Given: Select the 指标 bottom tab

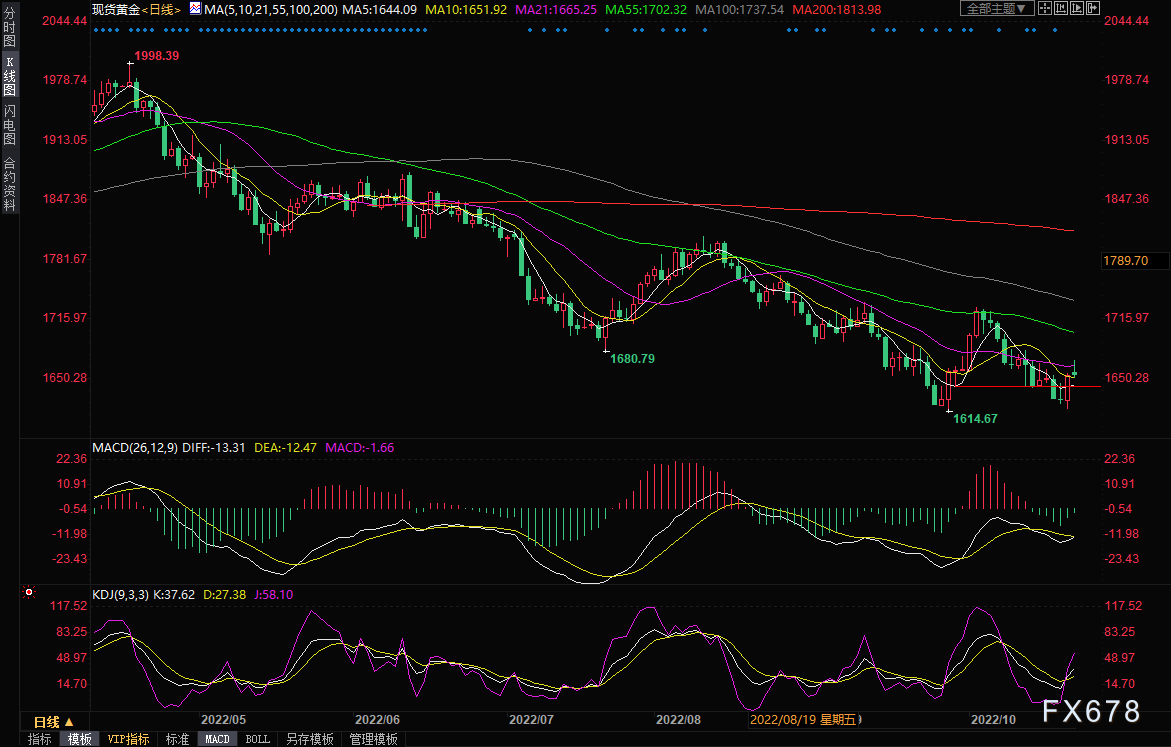Looking at the screenshot, I should [40, 739].
